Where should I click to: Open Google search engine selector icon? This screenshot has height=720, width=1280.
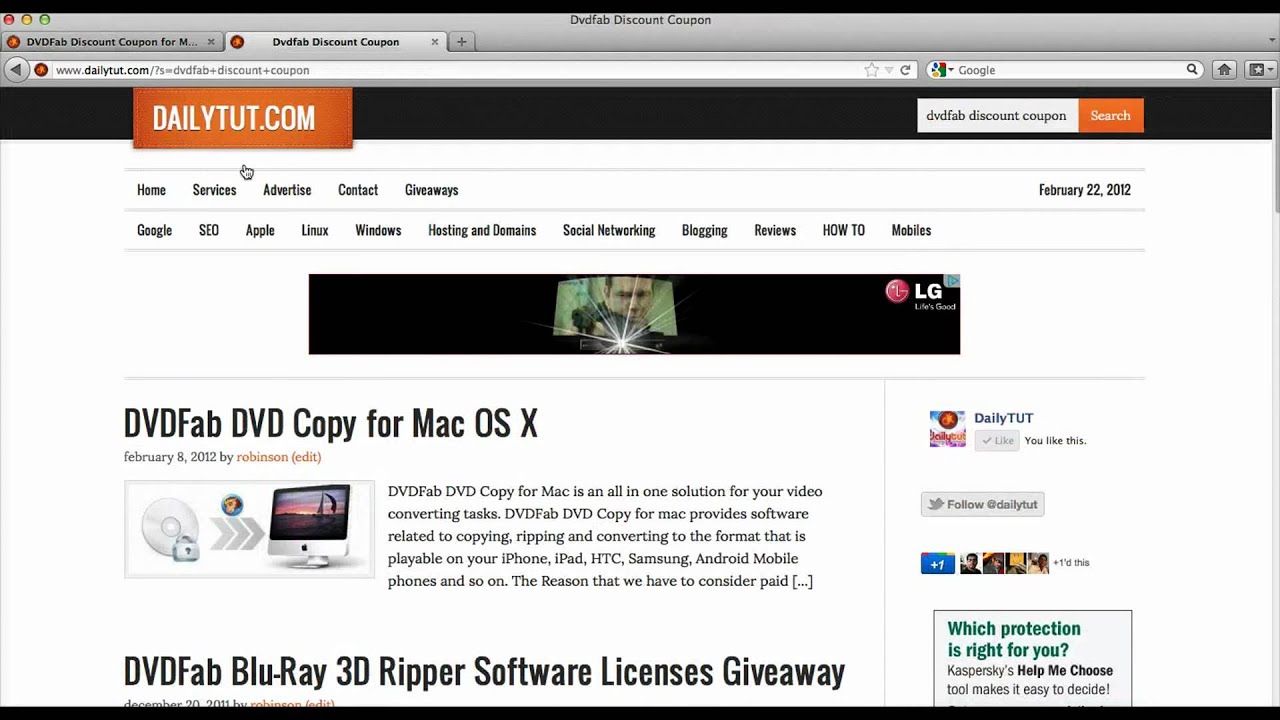coord(941,70)
